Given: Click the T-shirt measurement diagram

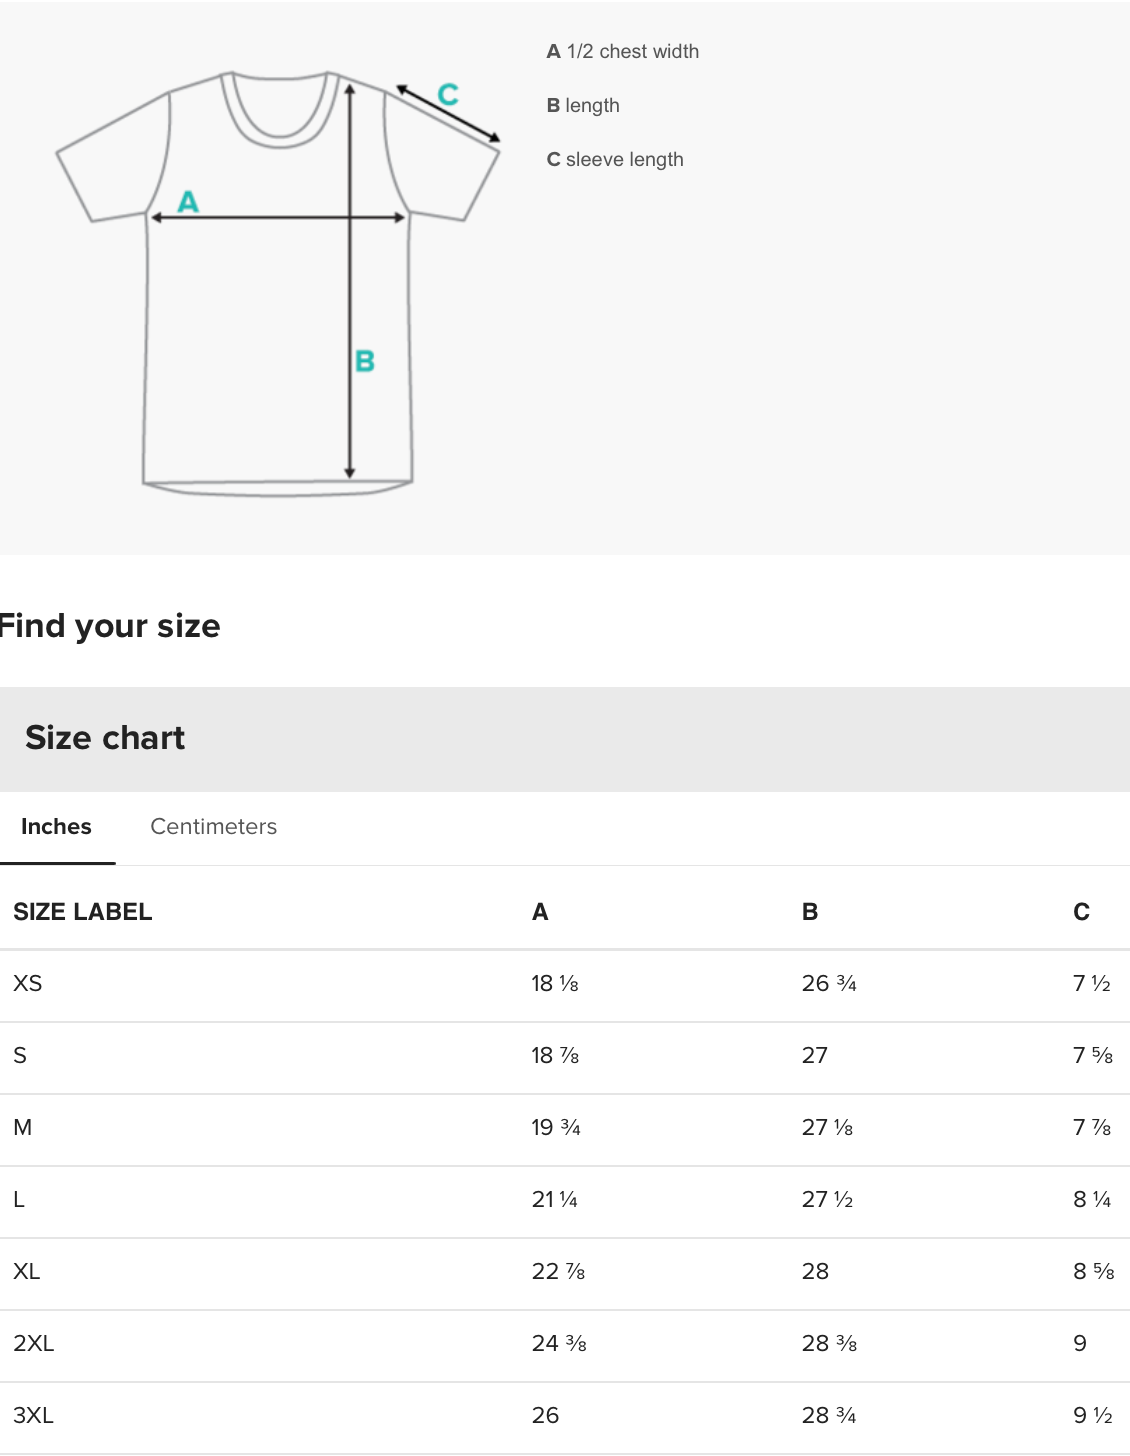Looking at the screenshot, I should tap(278, 283).
